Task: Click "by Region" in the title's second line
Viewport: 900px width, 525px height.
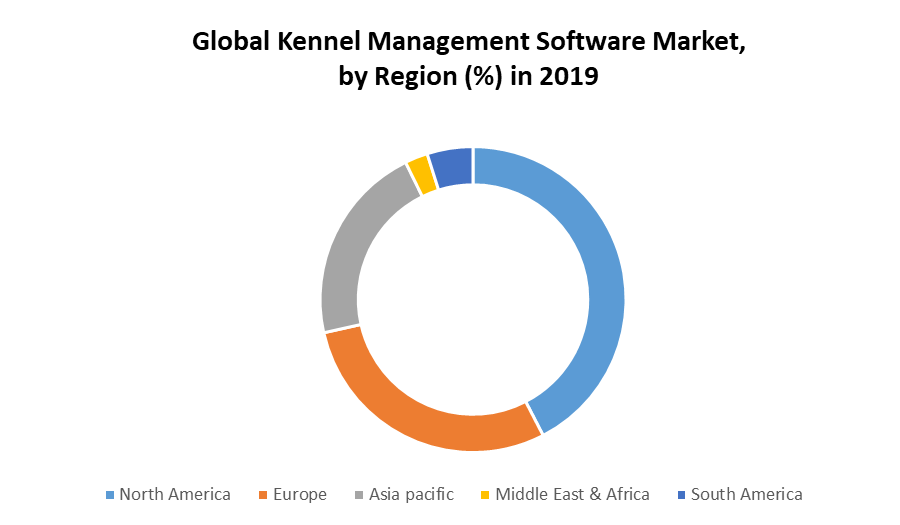Action: (x=397, y=76)
